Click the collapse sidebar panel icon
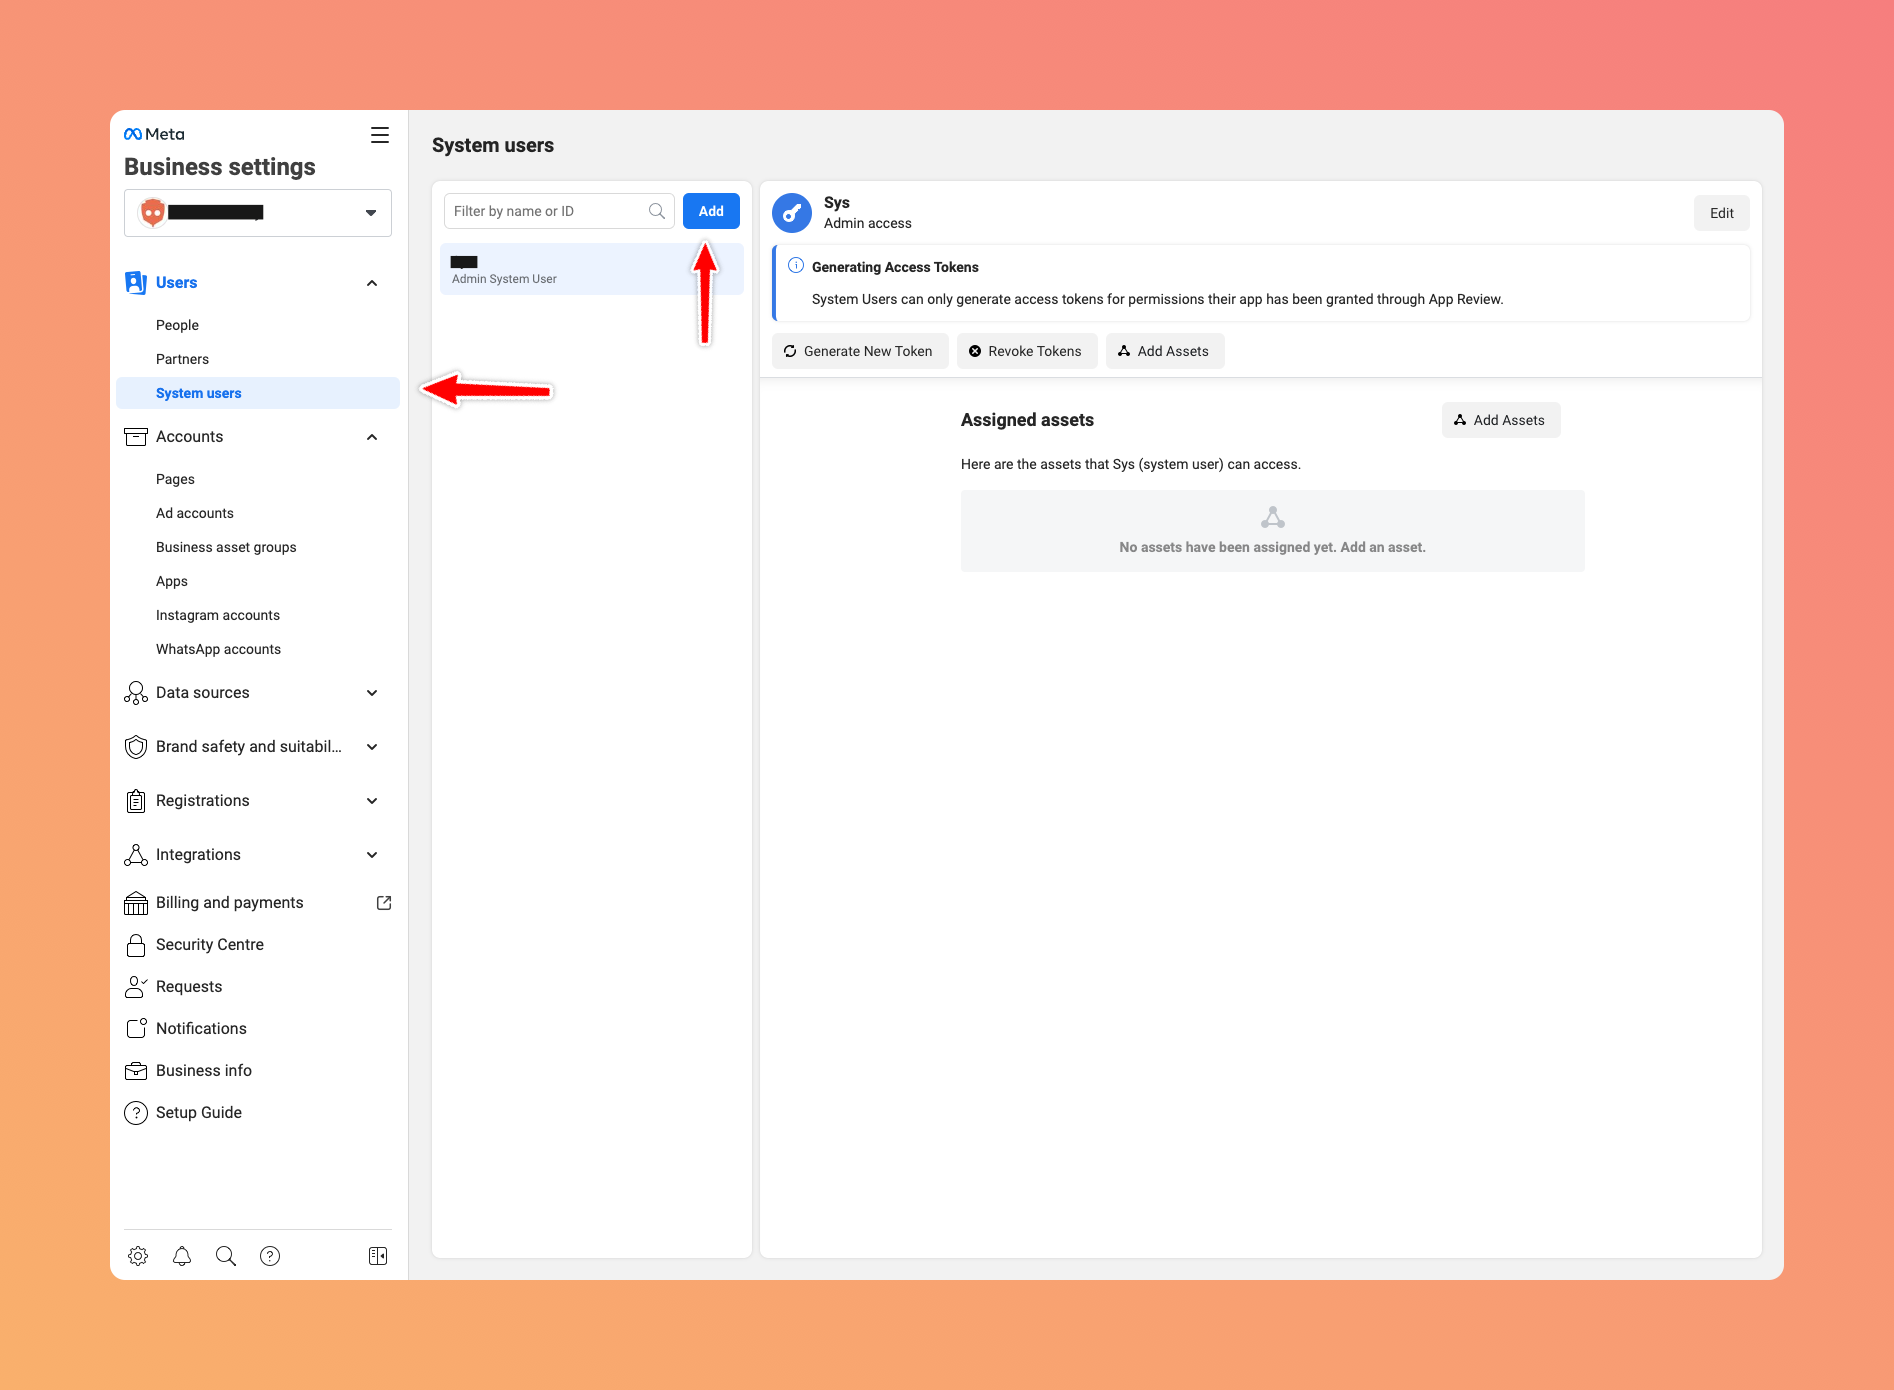This screenshot has width=1894, height=1390. point(378,1256)
